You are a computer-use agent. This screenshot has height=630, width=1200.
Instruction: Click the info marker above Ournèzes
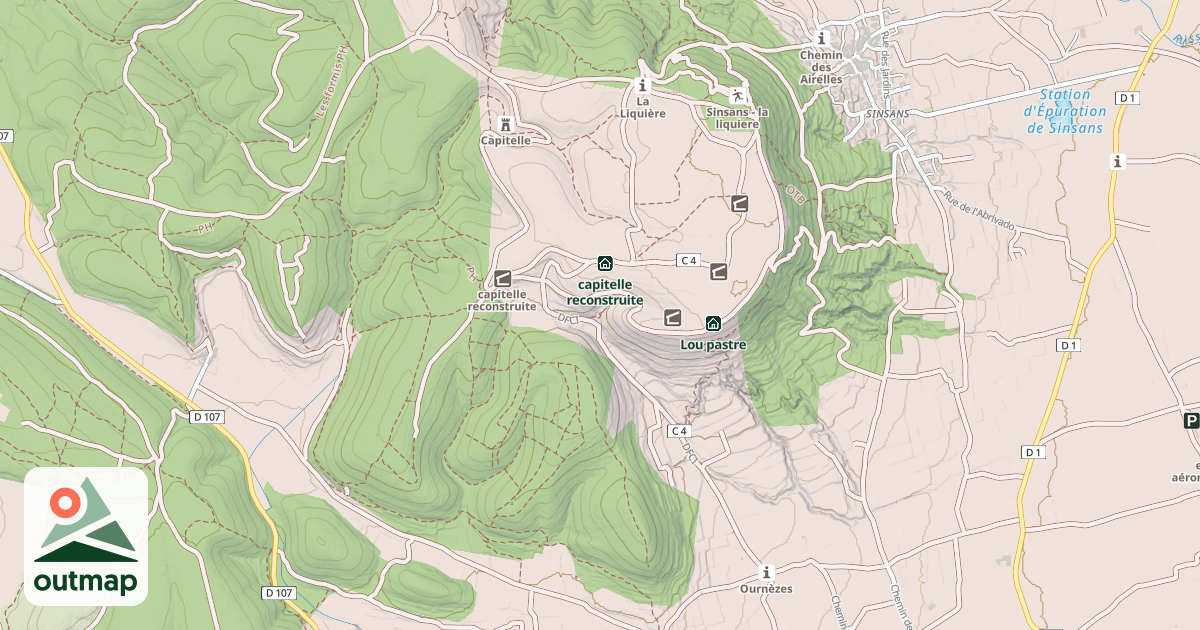click(767, 572)
